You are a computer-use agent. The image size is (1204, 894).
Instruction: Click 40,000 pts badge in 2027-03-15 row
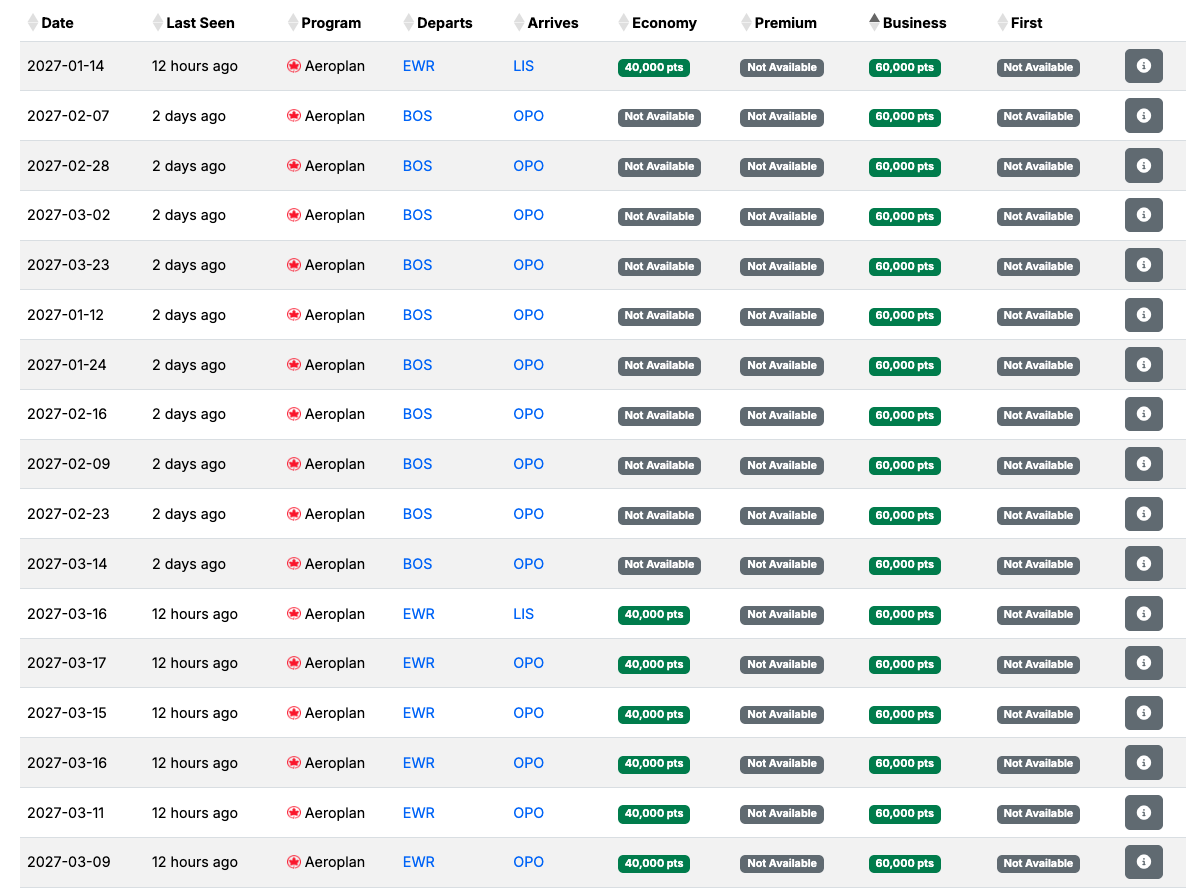pyautogui.click(x=654, y=714)
